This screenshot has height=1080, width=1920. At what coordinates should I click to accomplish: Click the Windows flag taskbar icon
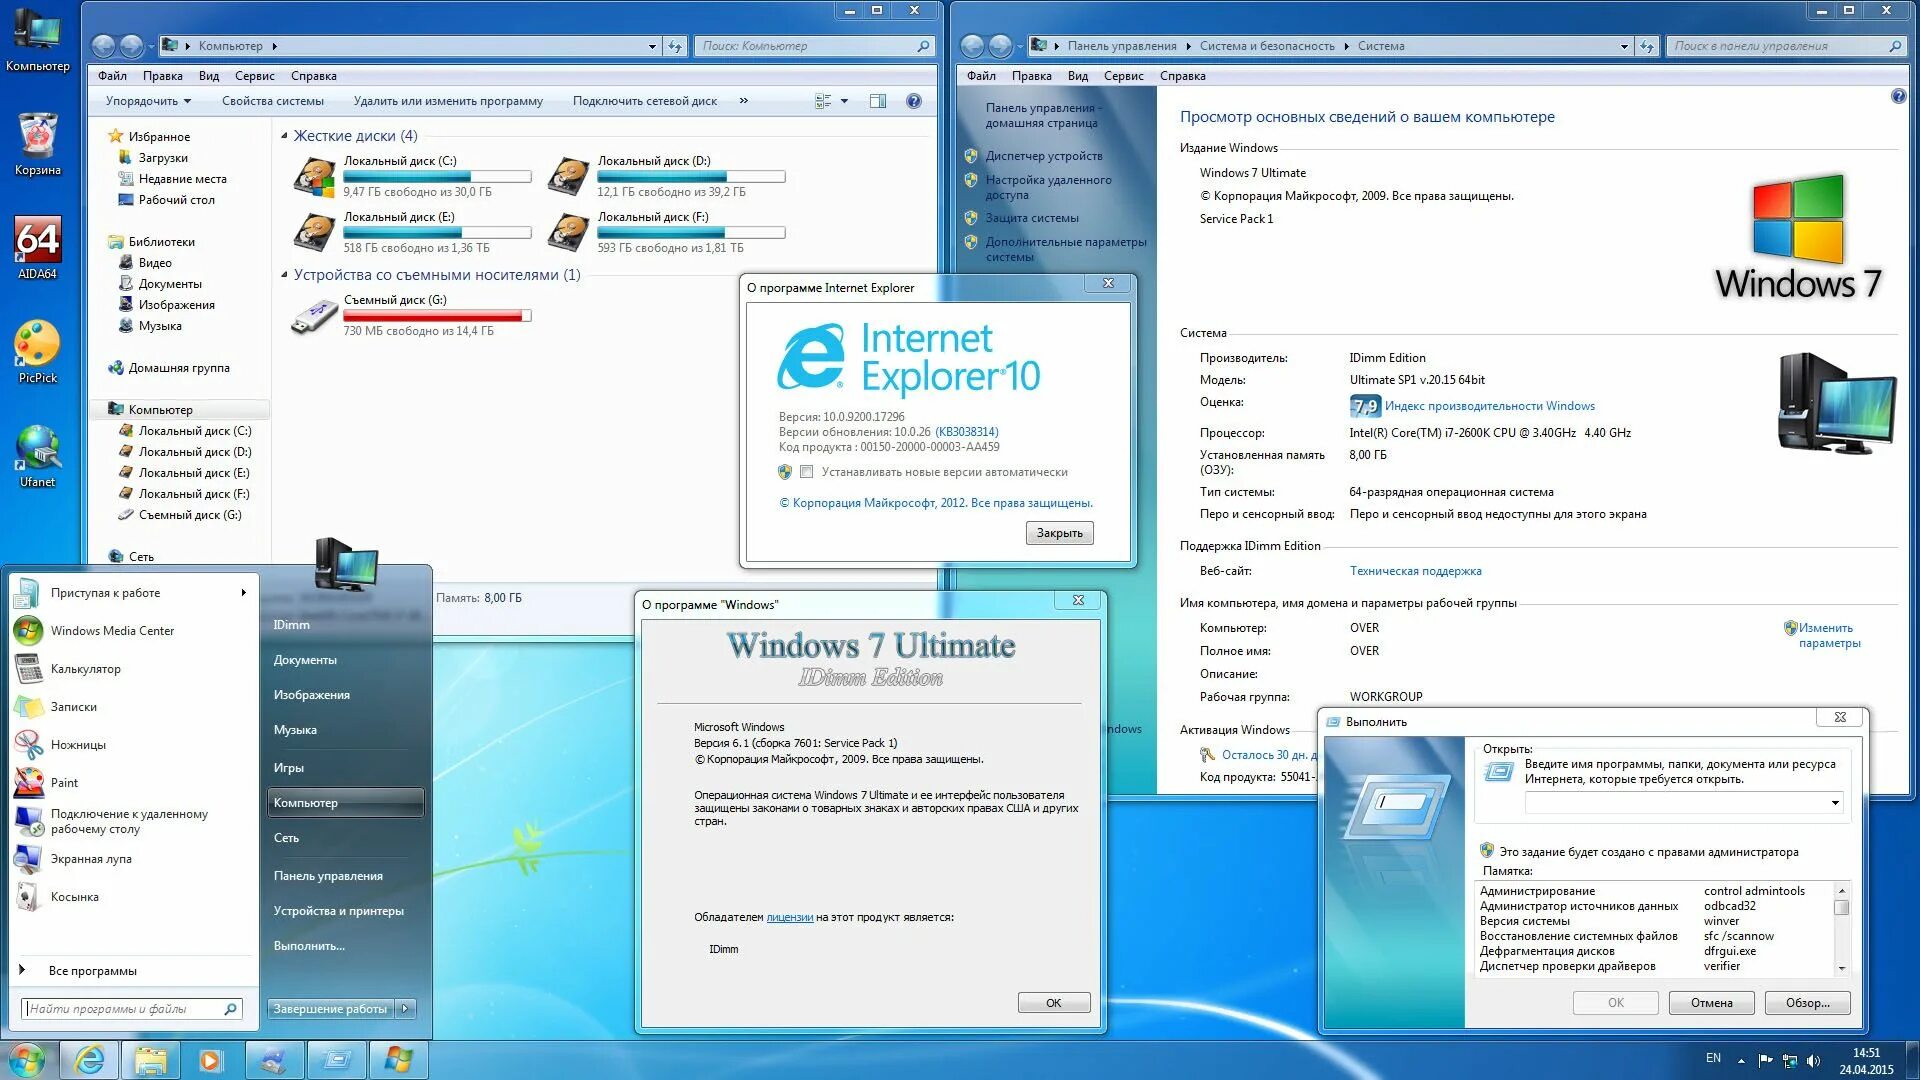click(398, 1060)
